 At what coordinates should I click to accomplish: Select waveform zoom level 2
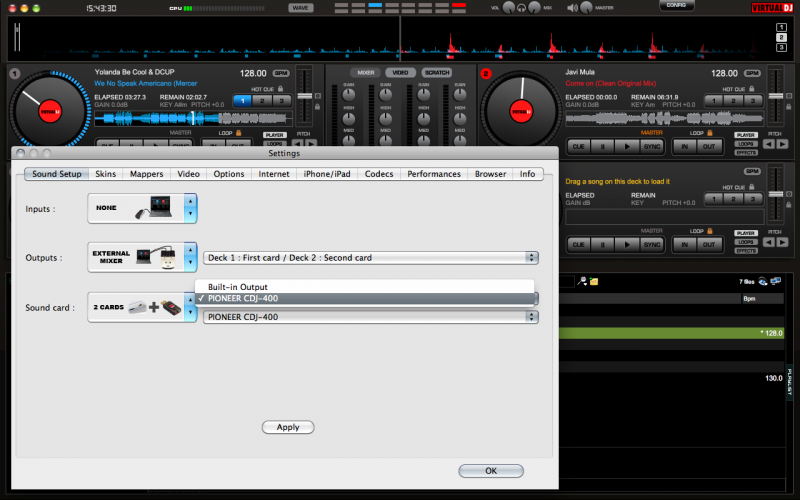point(781,37)
